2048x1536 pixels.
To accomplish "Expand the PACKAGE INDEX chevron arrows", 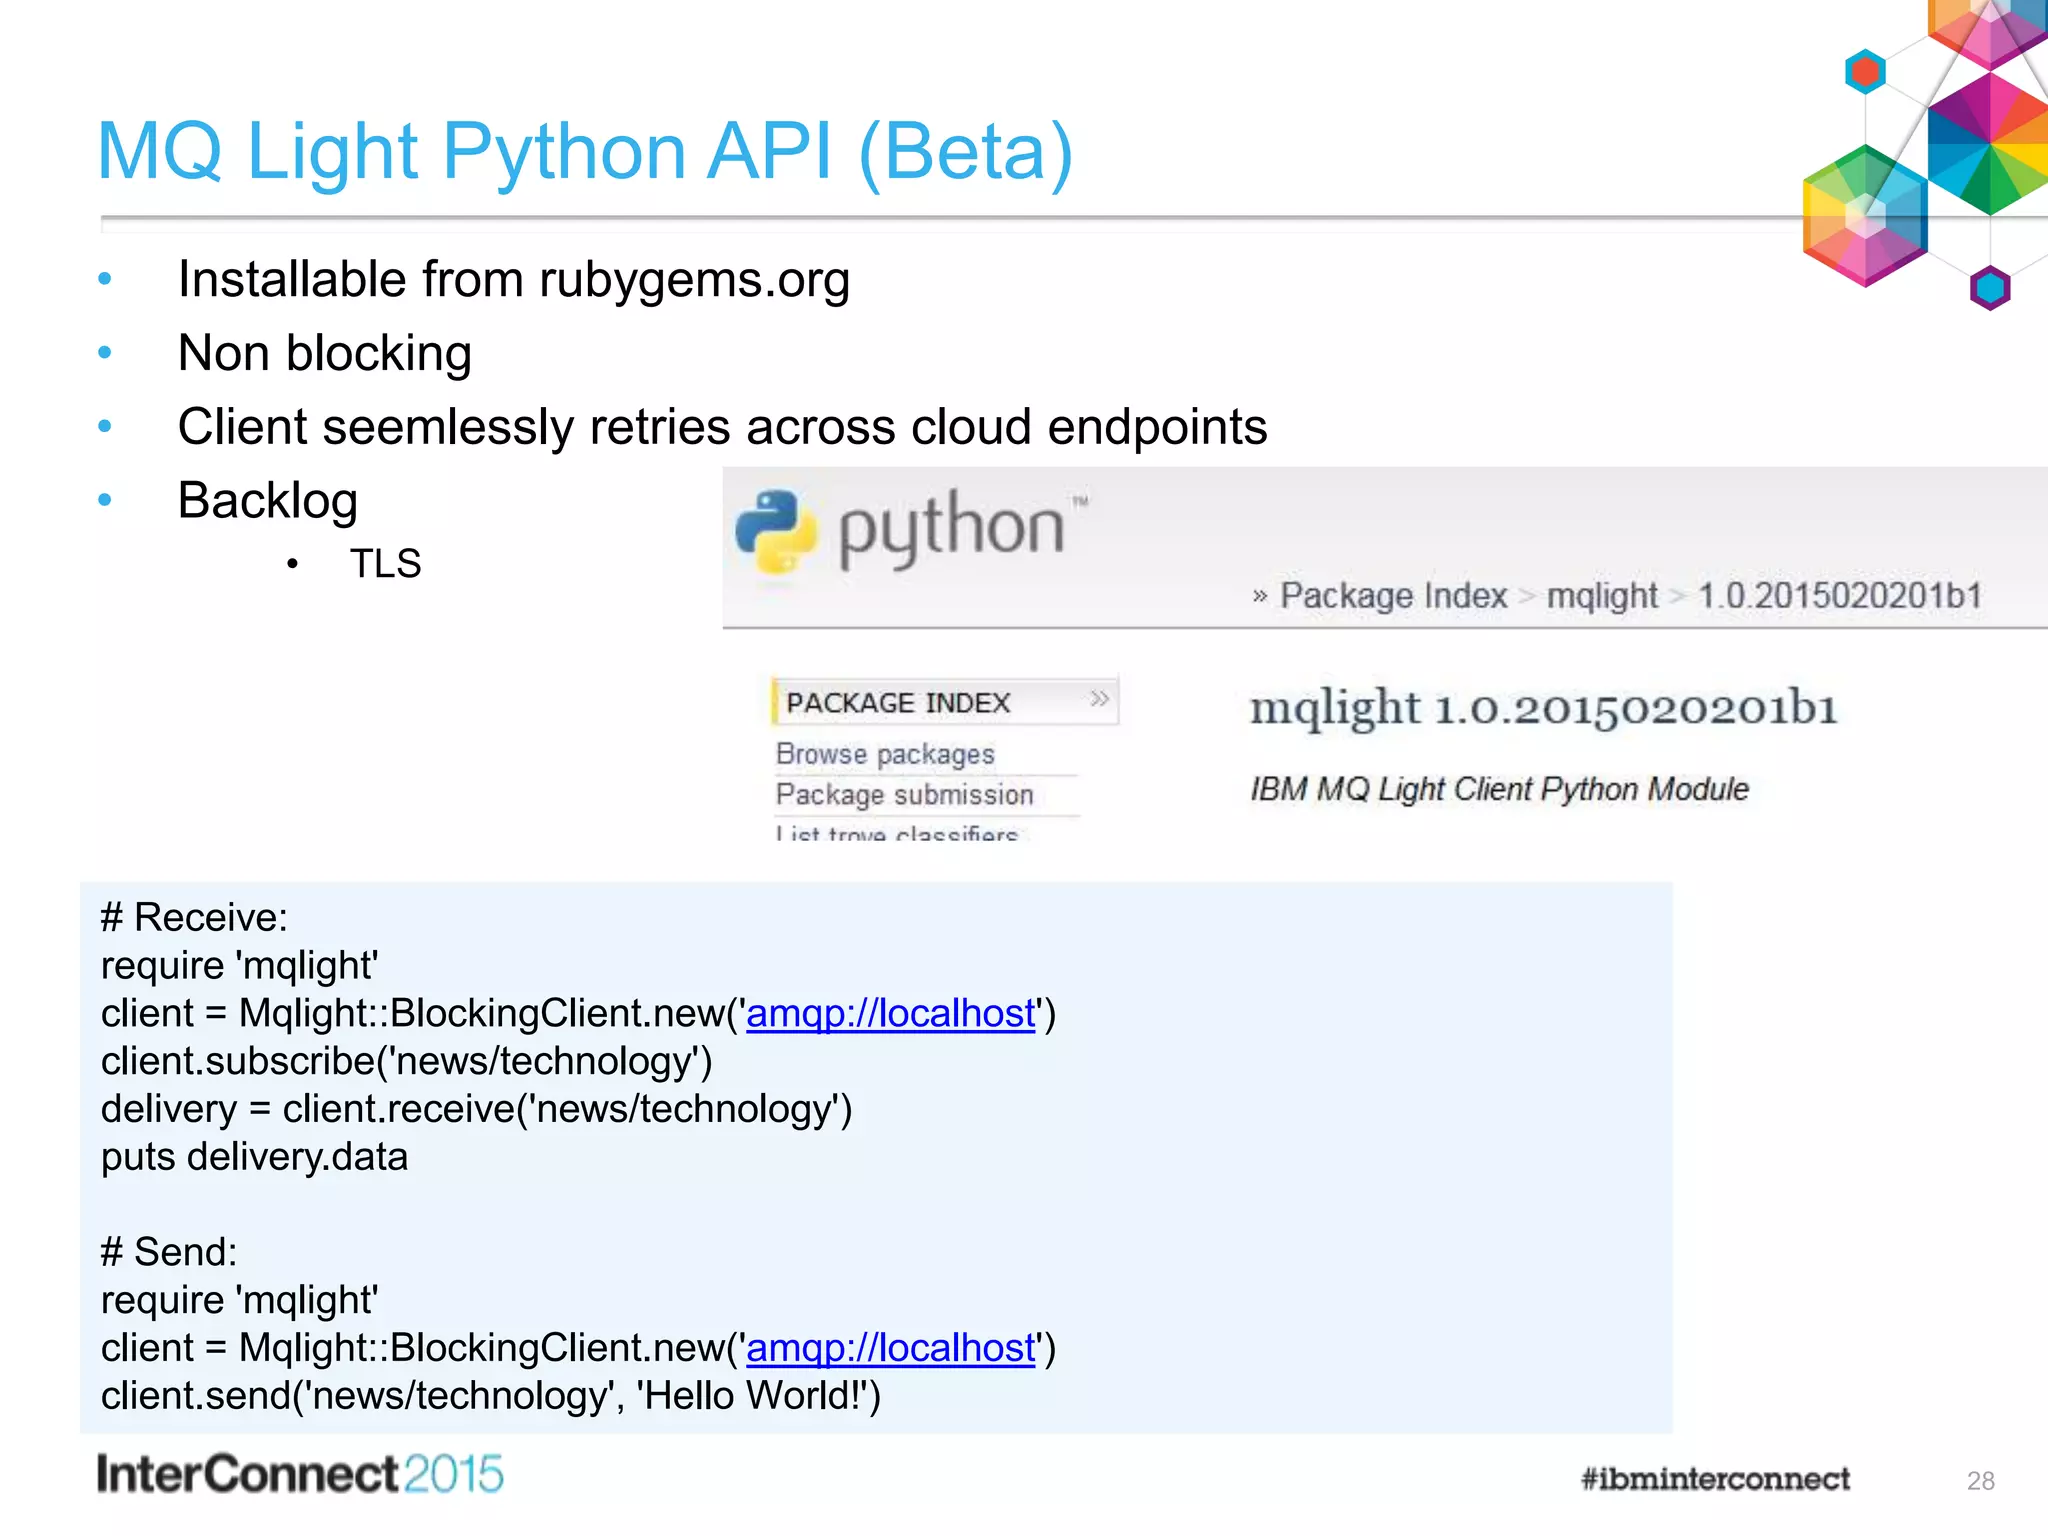I will (1099, 699).
